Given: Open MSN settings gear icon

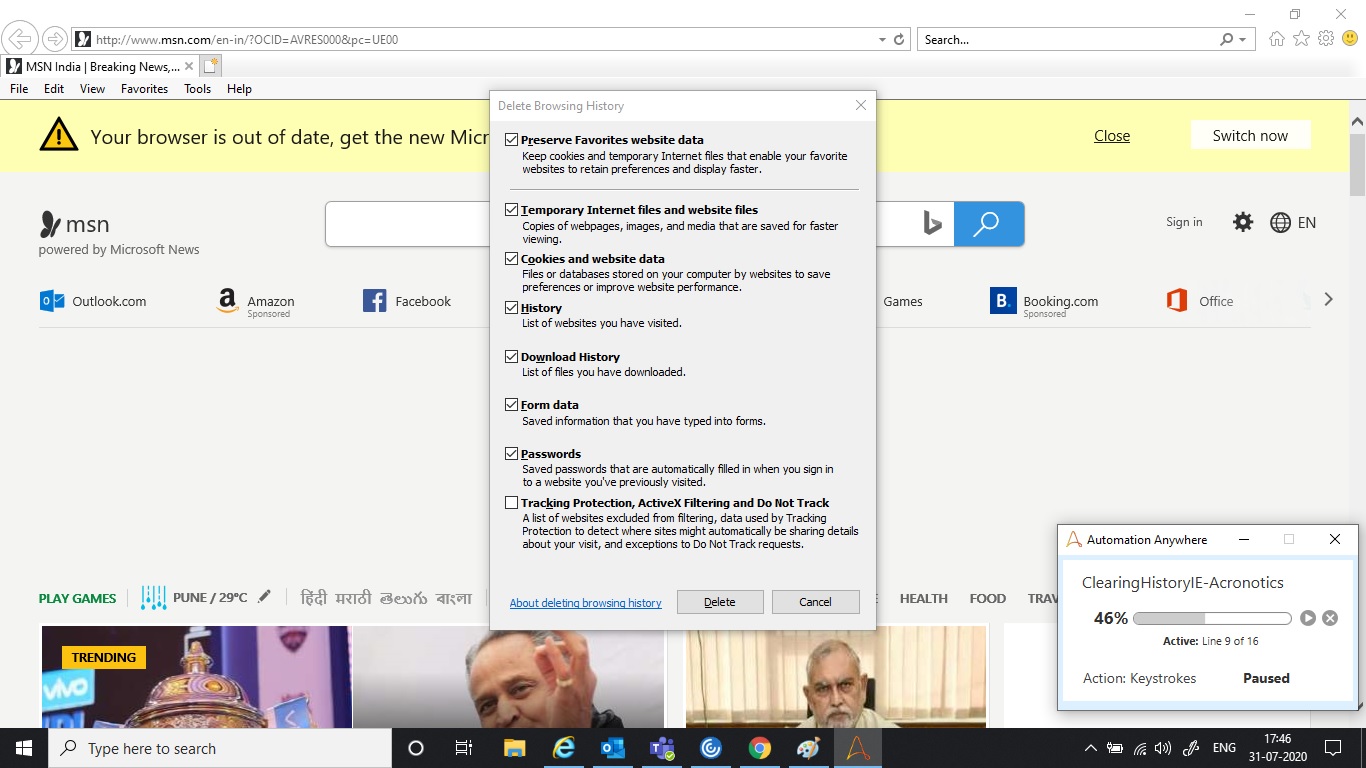Looking at the screenshot, I should click(x=1242, y=222).
